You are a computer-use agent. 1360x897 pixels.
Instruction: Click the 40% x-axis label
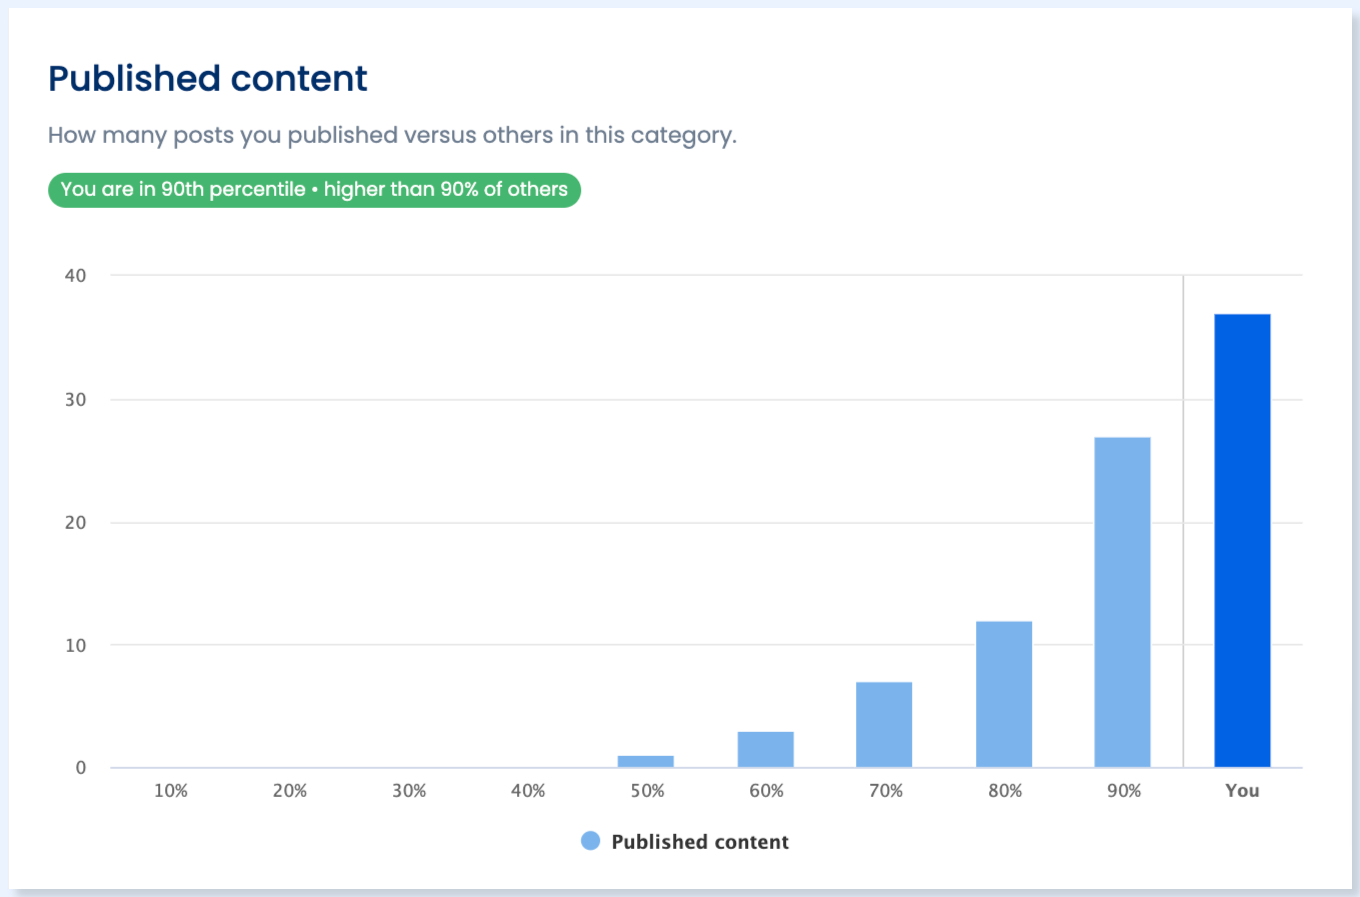(528, 791)
